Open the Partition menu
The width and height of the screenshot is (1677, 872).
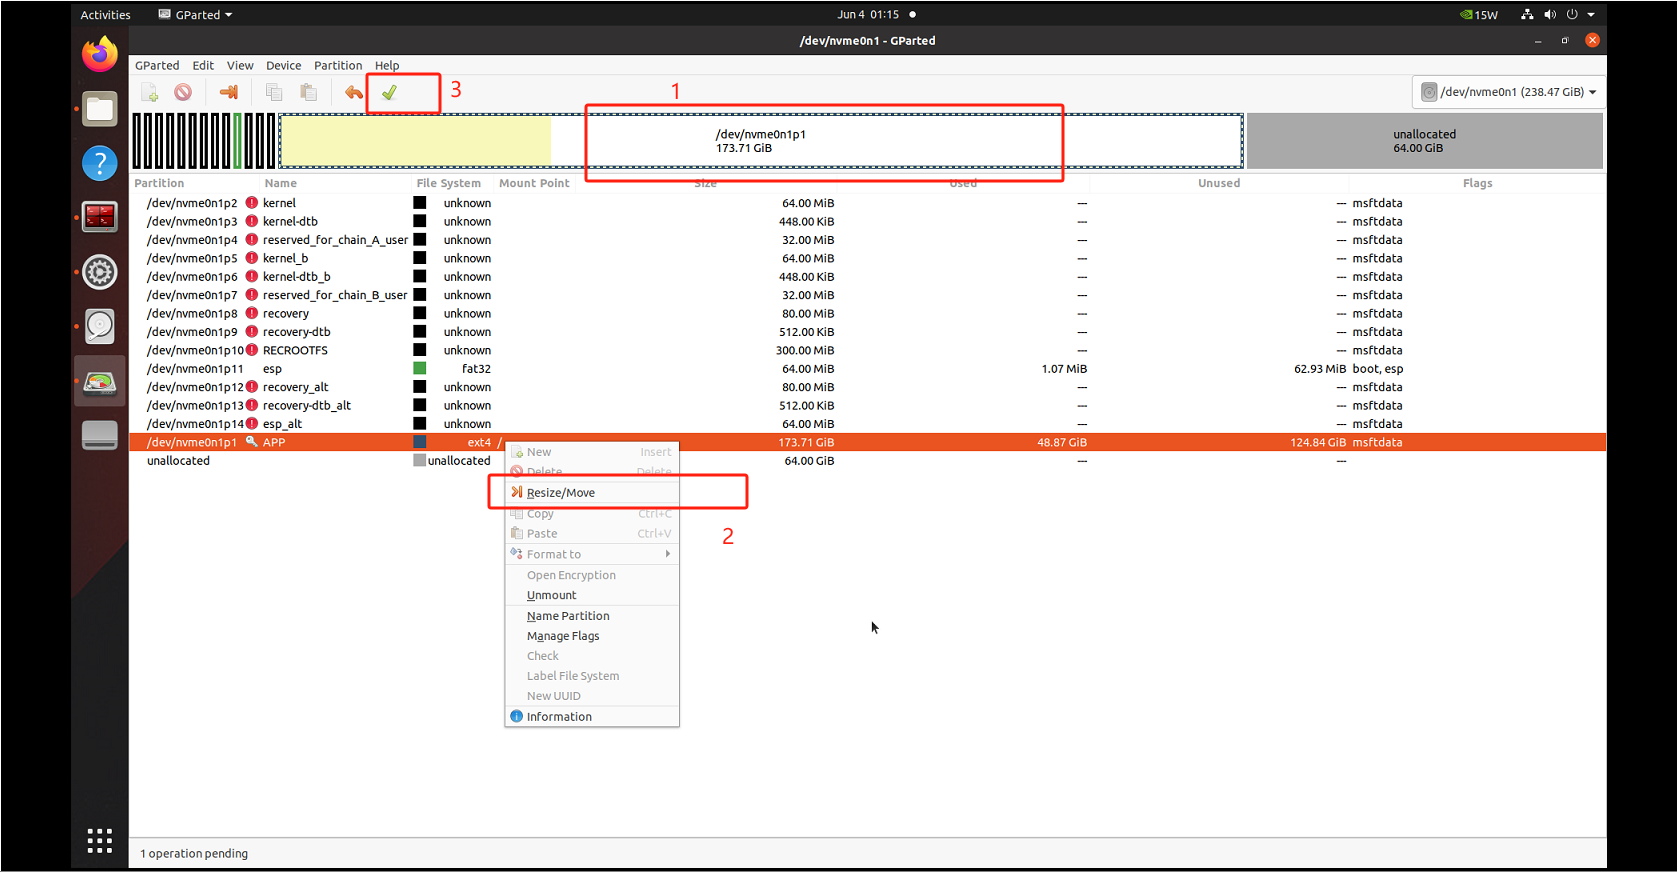[x=338, y=65]
